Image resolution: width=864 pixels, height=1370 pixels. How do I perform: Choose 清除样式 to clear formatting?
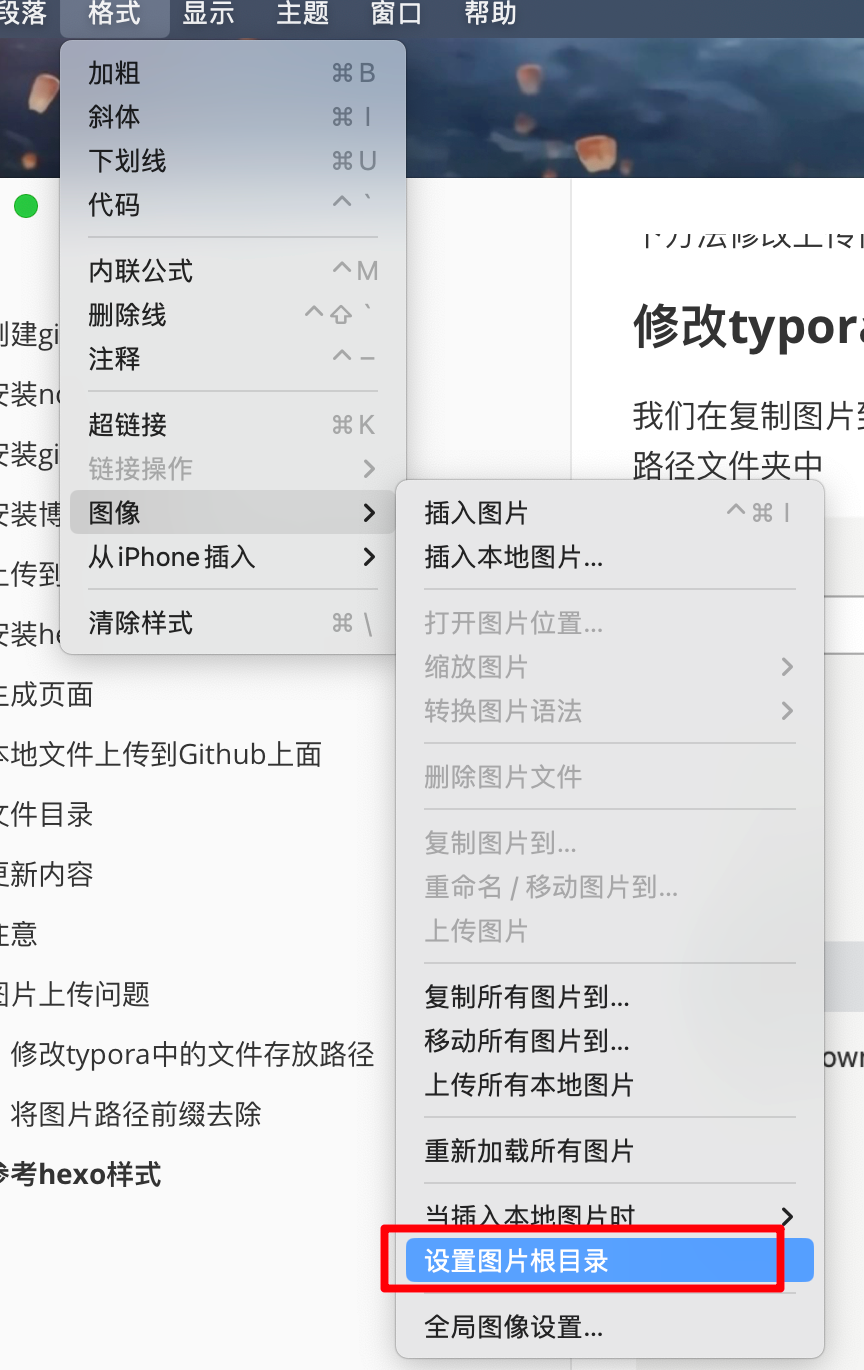(140, 623)
